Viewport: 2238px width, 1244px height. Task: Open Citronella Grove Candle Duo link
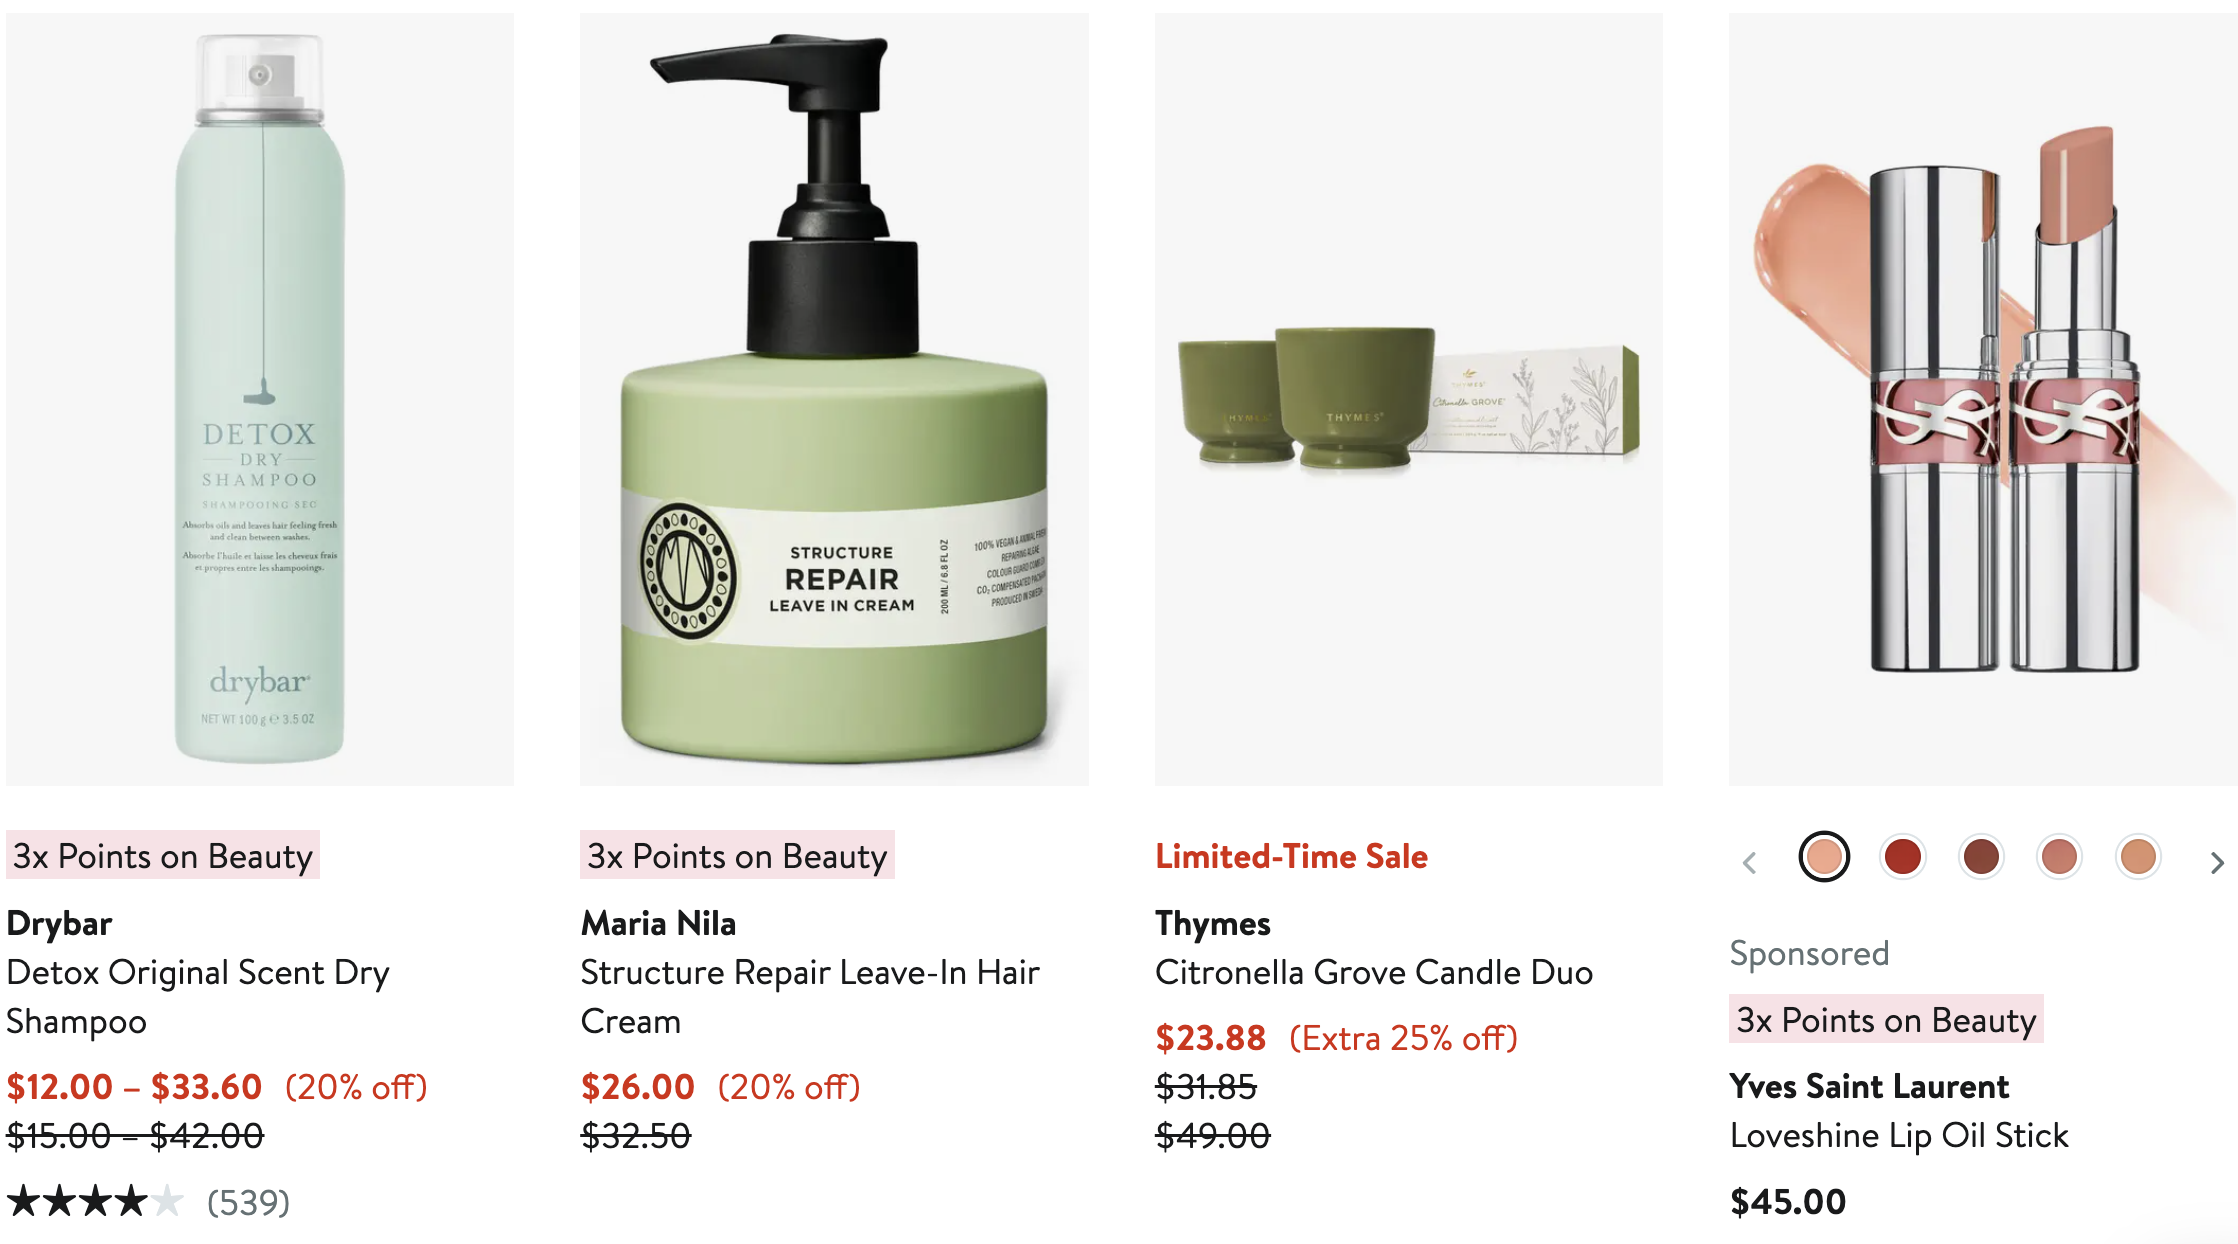pos(1374,972)
